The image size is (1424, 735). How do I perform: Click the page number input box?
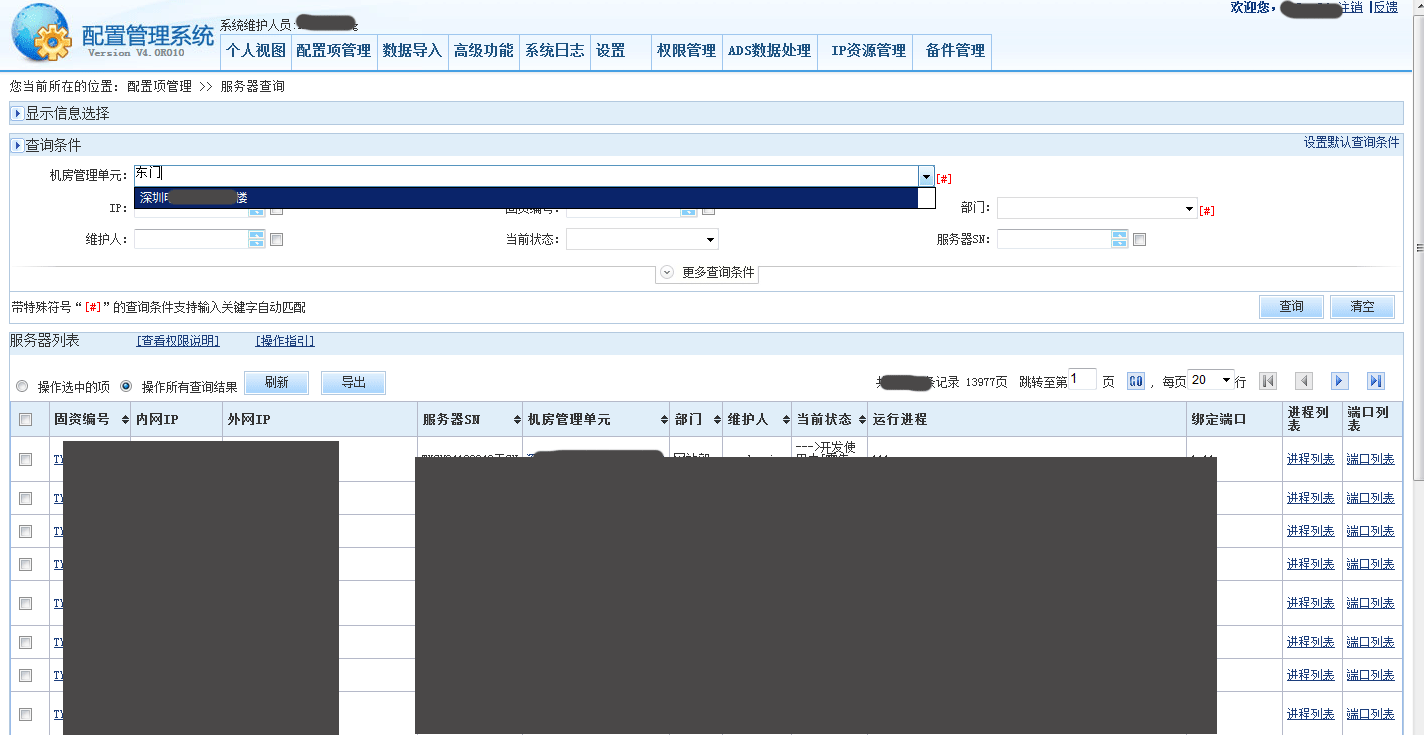(x=1082, y=379)
